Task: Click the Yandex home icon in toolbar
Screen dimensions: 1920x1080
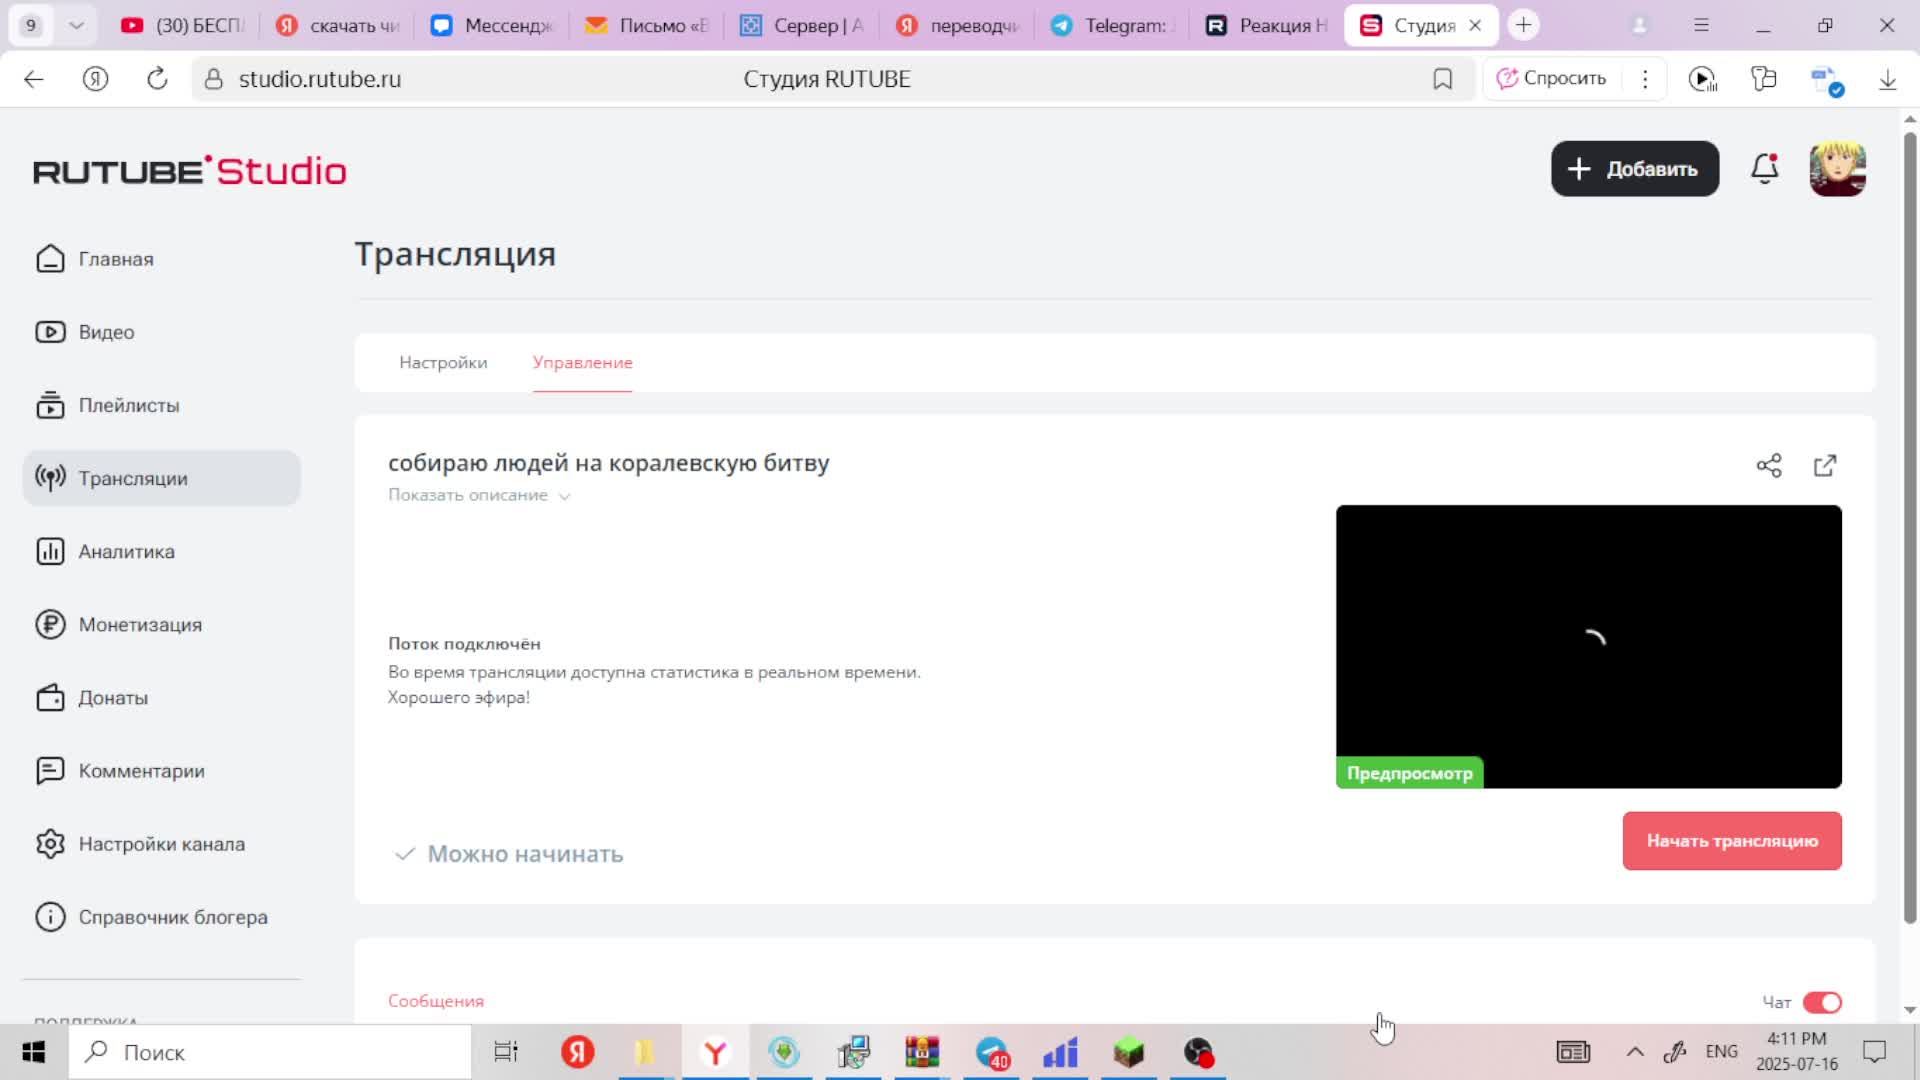Action: pyautogui.click(x=95, y=79)
